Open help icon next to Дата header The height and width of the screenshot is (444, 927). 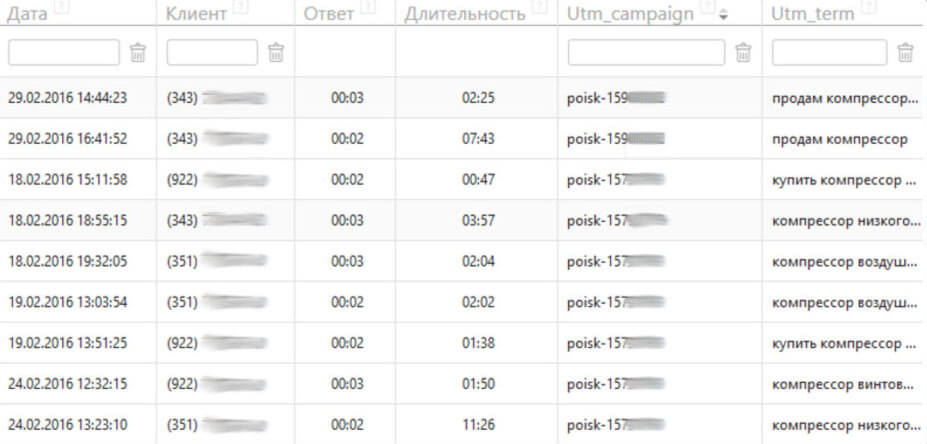[x=62, y=7]
